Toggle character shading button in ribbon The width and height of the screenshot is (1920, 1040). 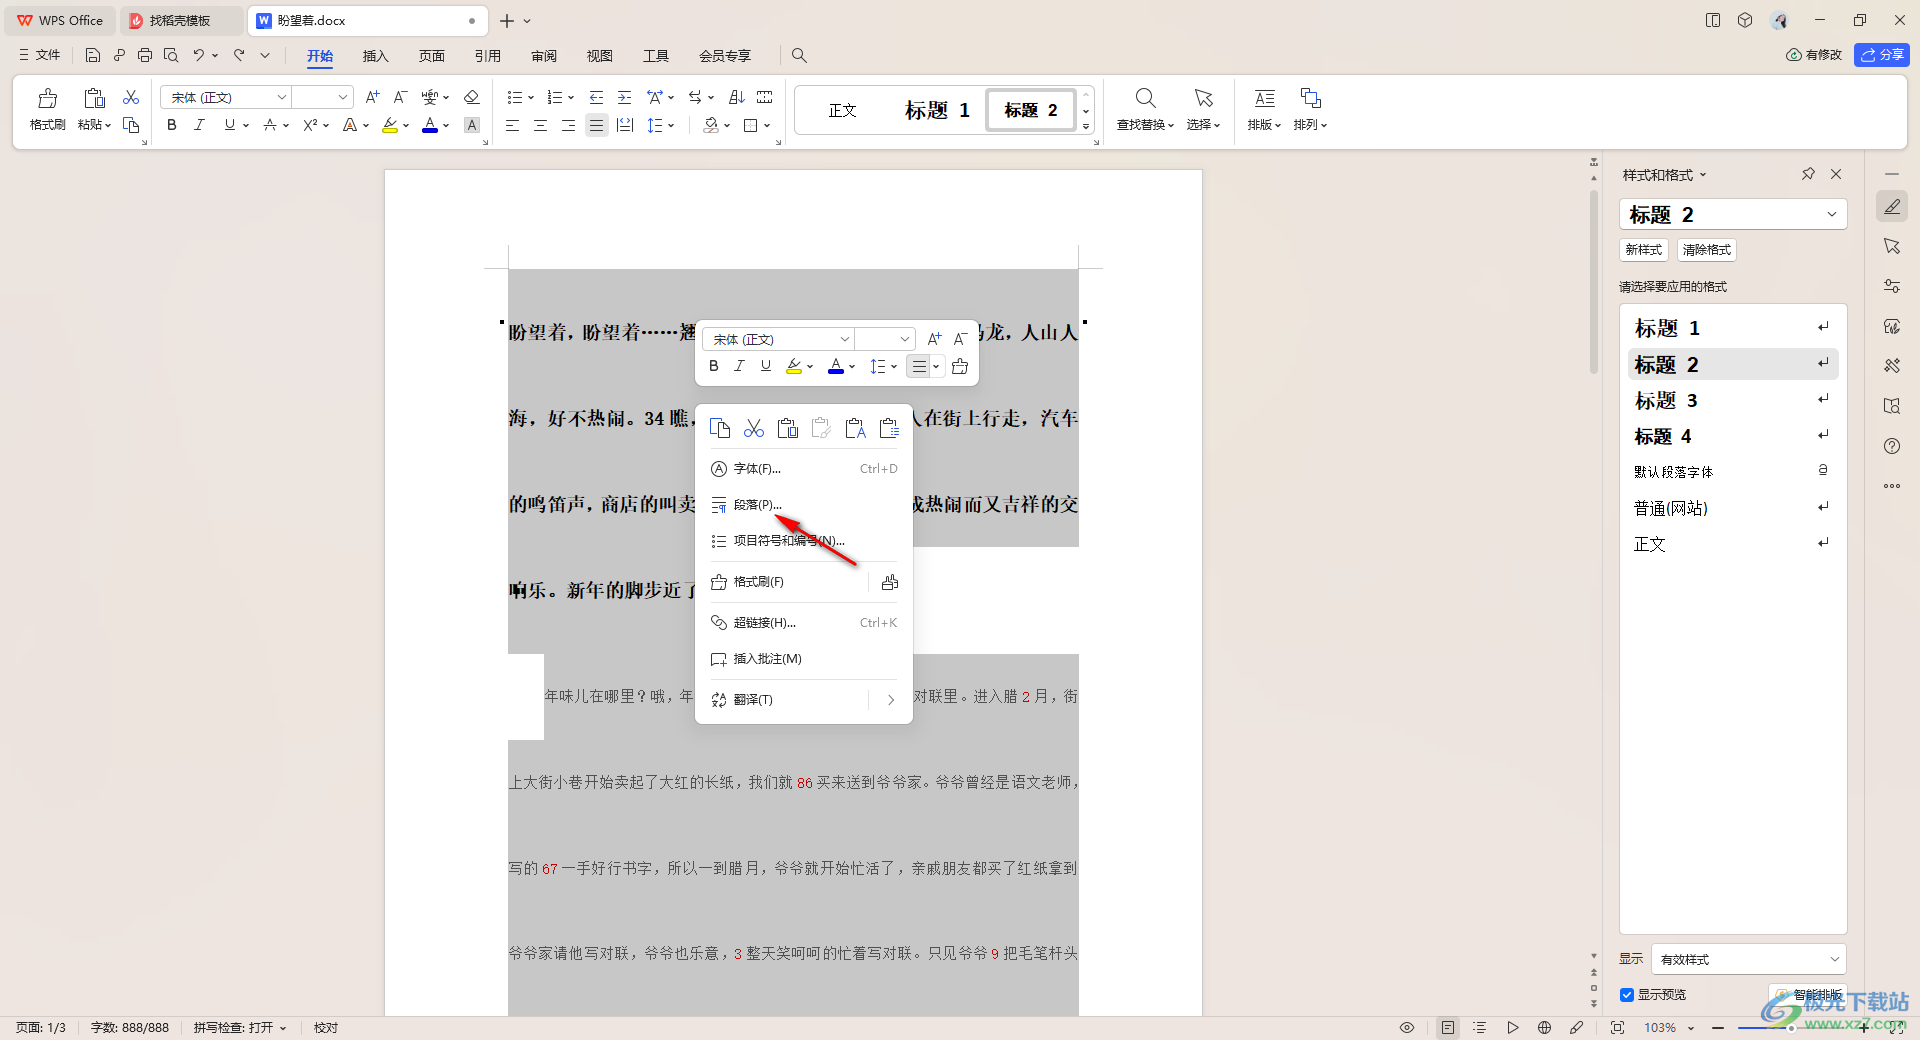point(472,125)
